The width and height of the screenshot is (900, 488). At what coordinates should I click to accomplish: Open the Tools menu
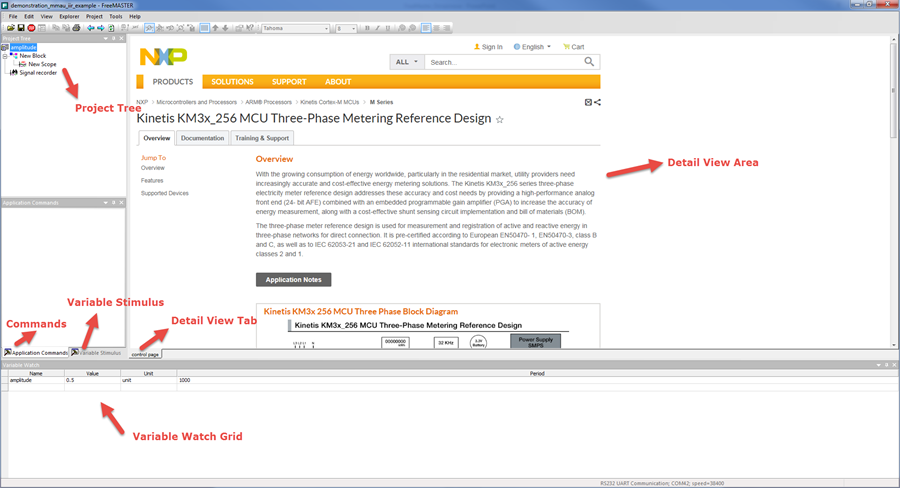(116, 17)
